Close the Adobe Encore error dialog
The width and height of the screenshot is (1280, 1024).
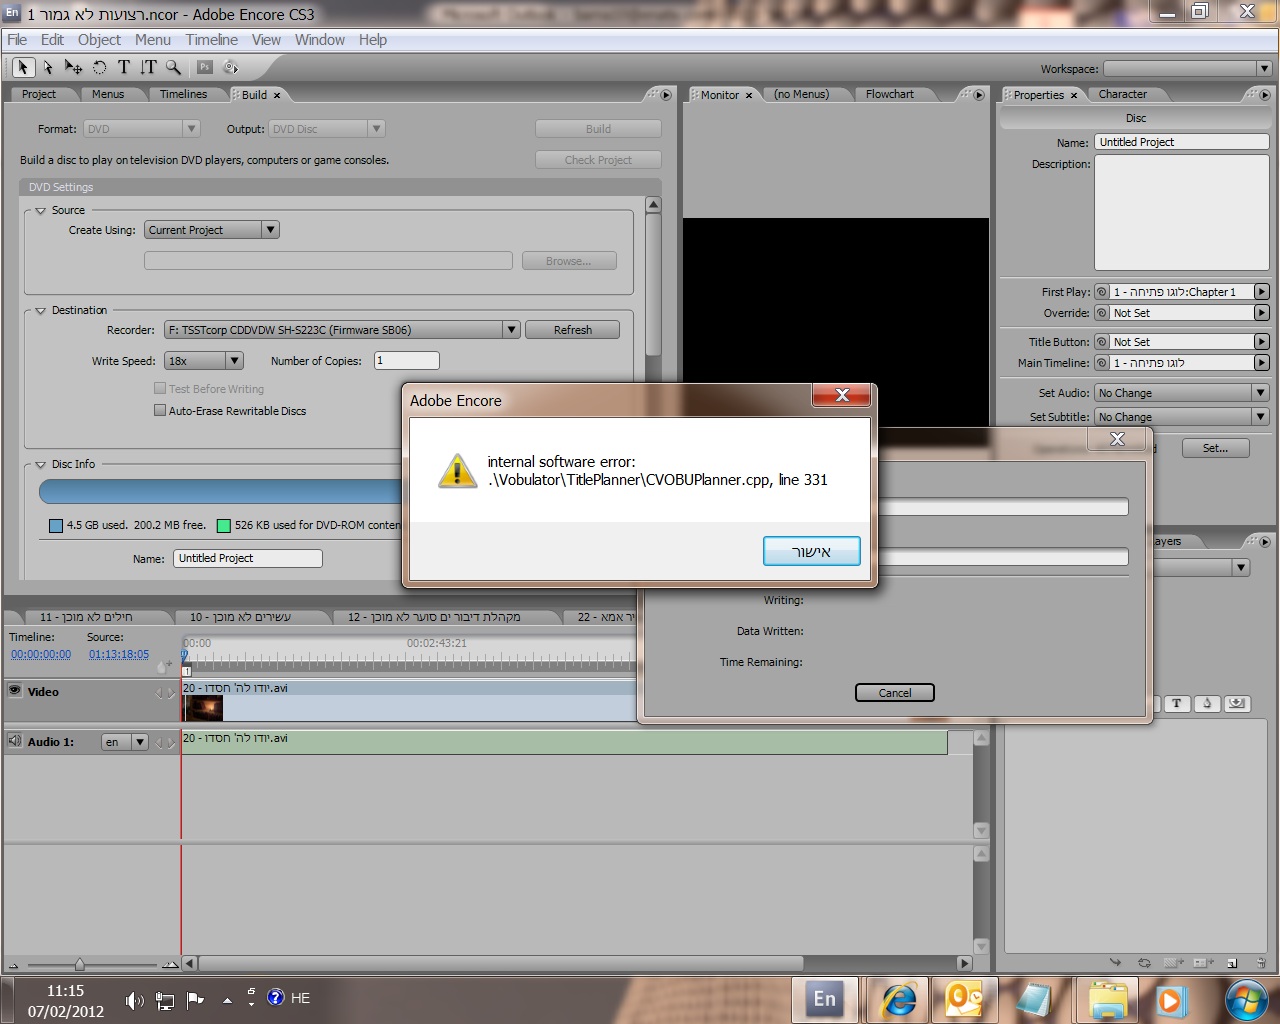pos(842,395)
